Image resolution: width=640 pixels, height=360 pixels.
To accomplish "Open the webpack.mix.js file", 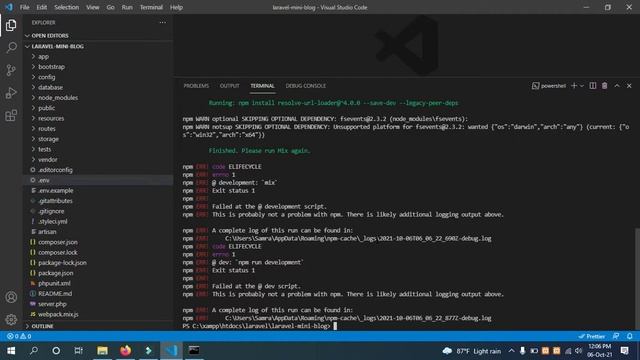I will click(98, 314).
